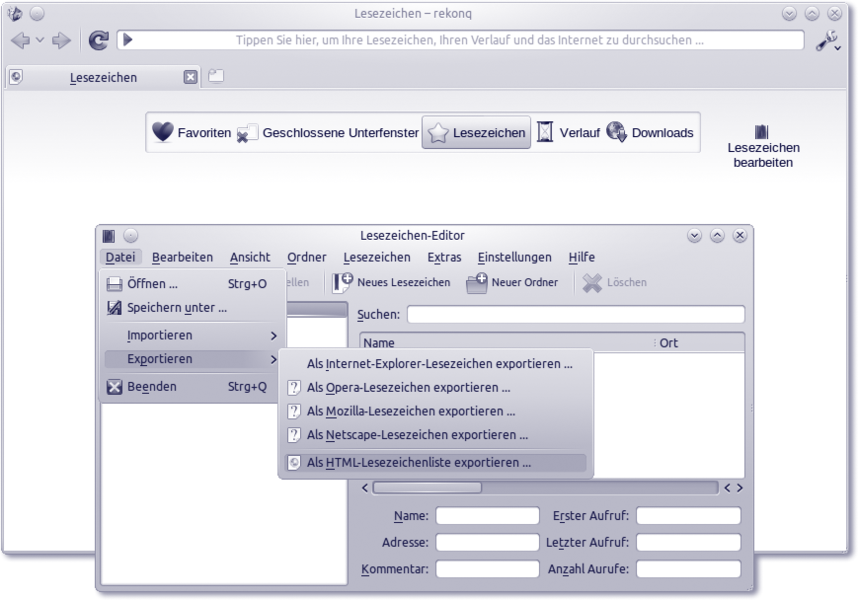The height and width of the screenshot is (600, 858).
Task: Choose Als HTML-Lesezeichenliste exportieren
Action: coord(418,463)
